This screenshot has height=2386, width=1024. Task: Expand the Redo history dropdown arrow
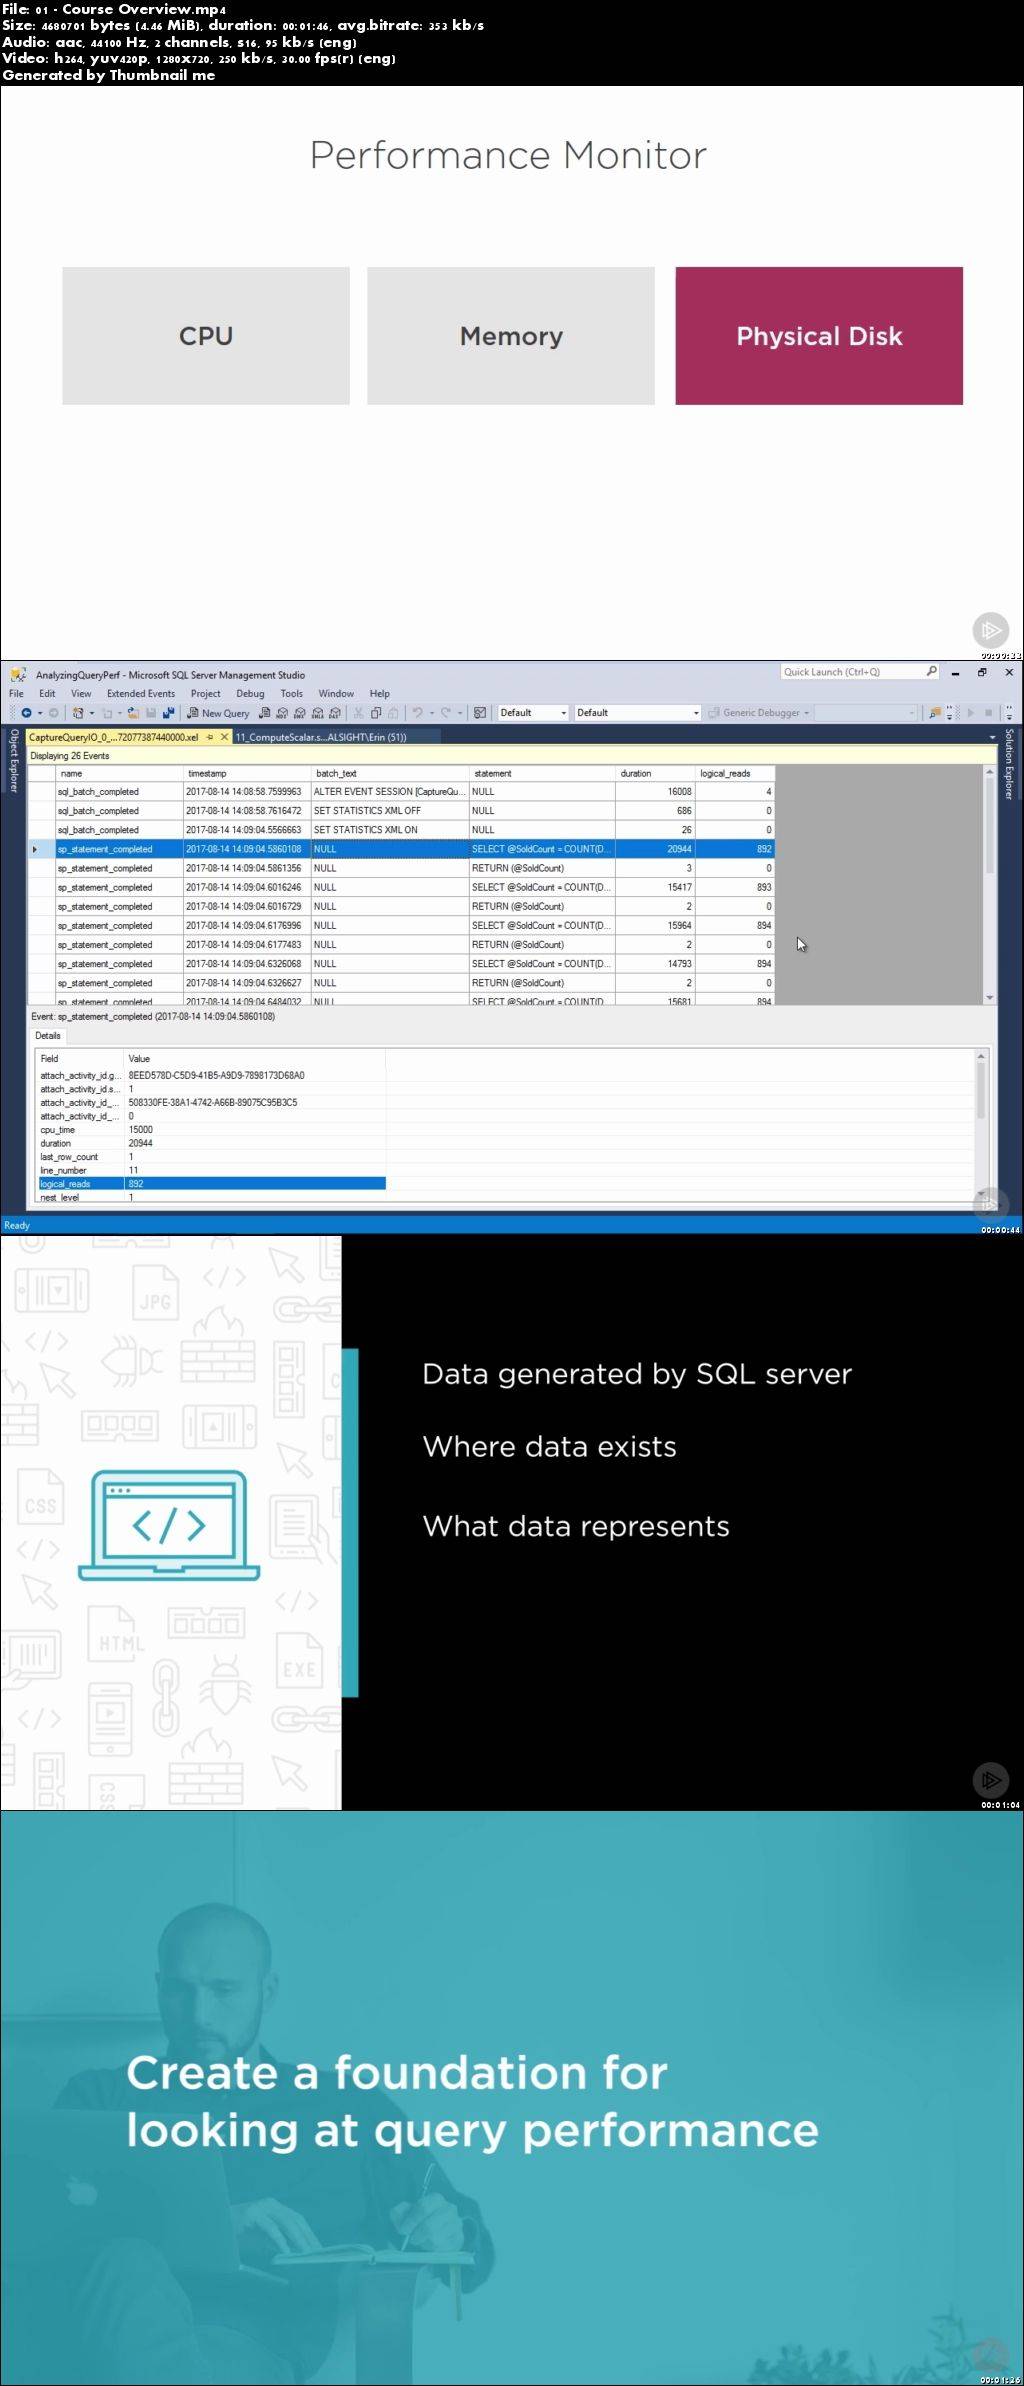click(x=460, y=713)
